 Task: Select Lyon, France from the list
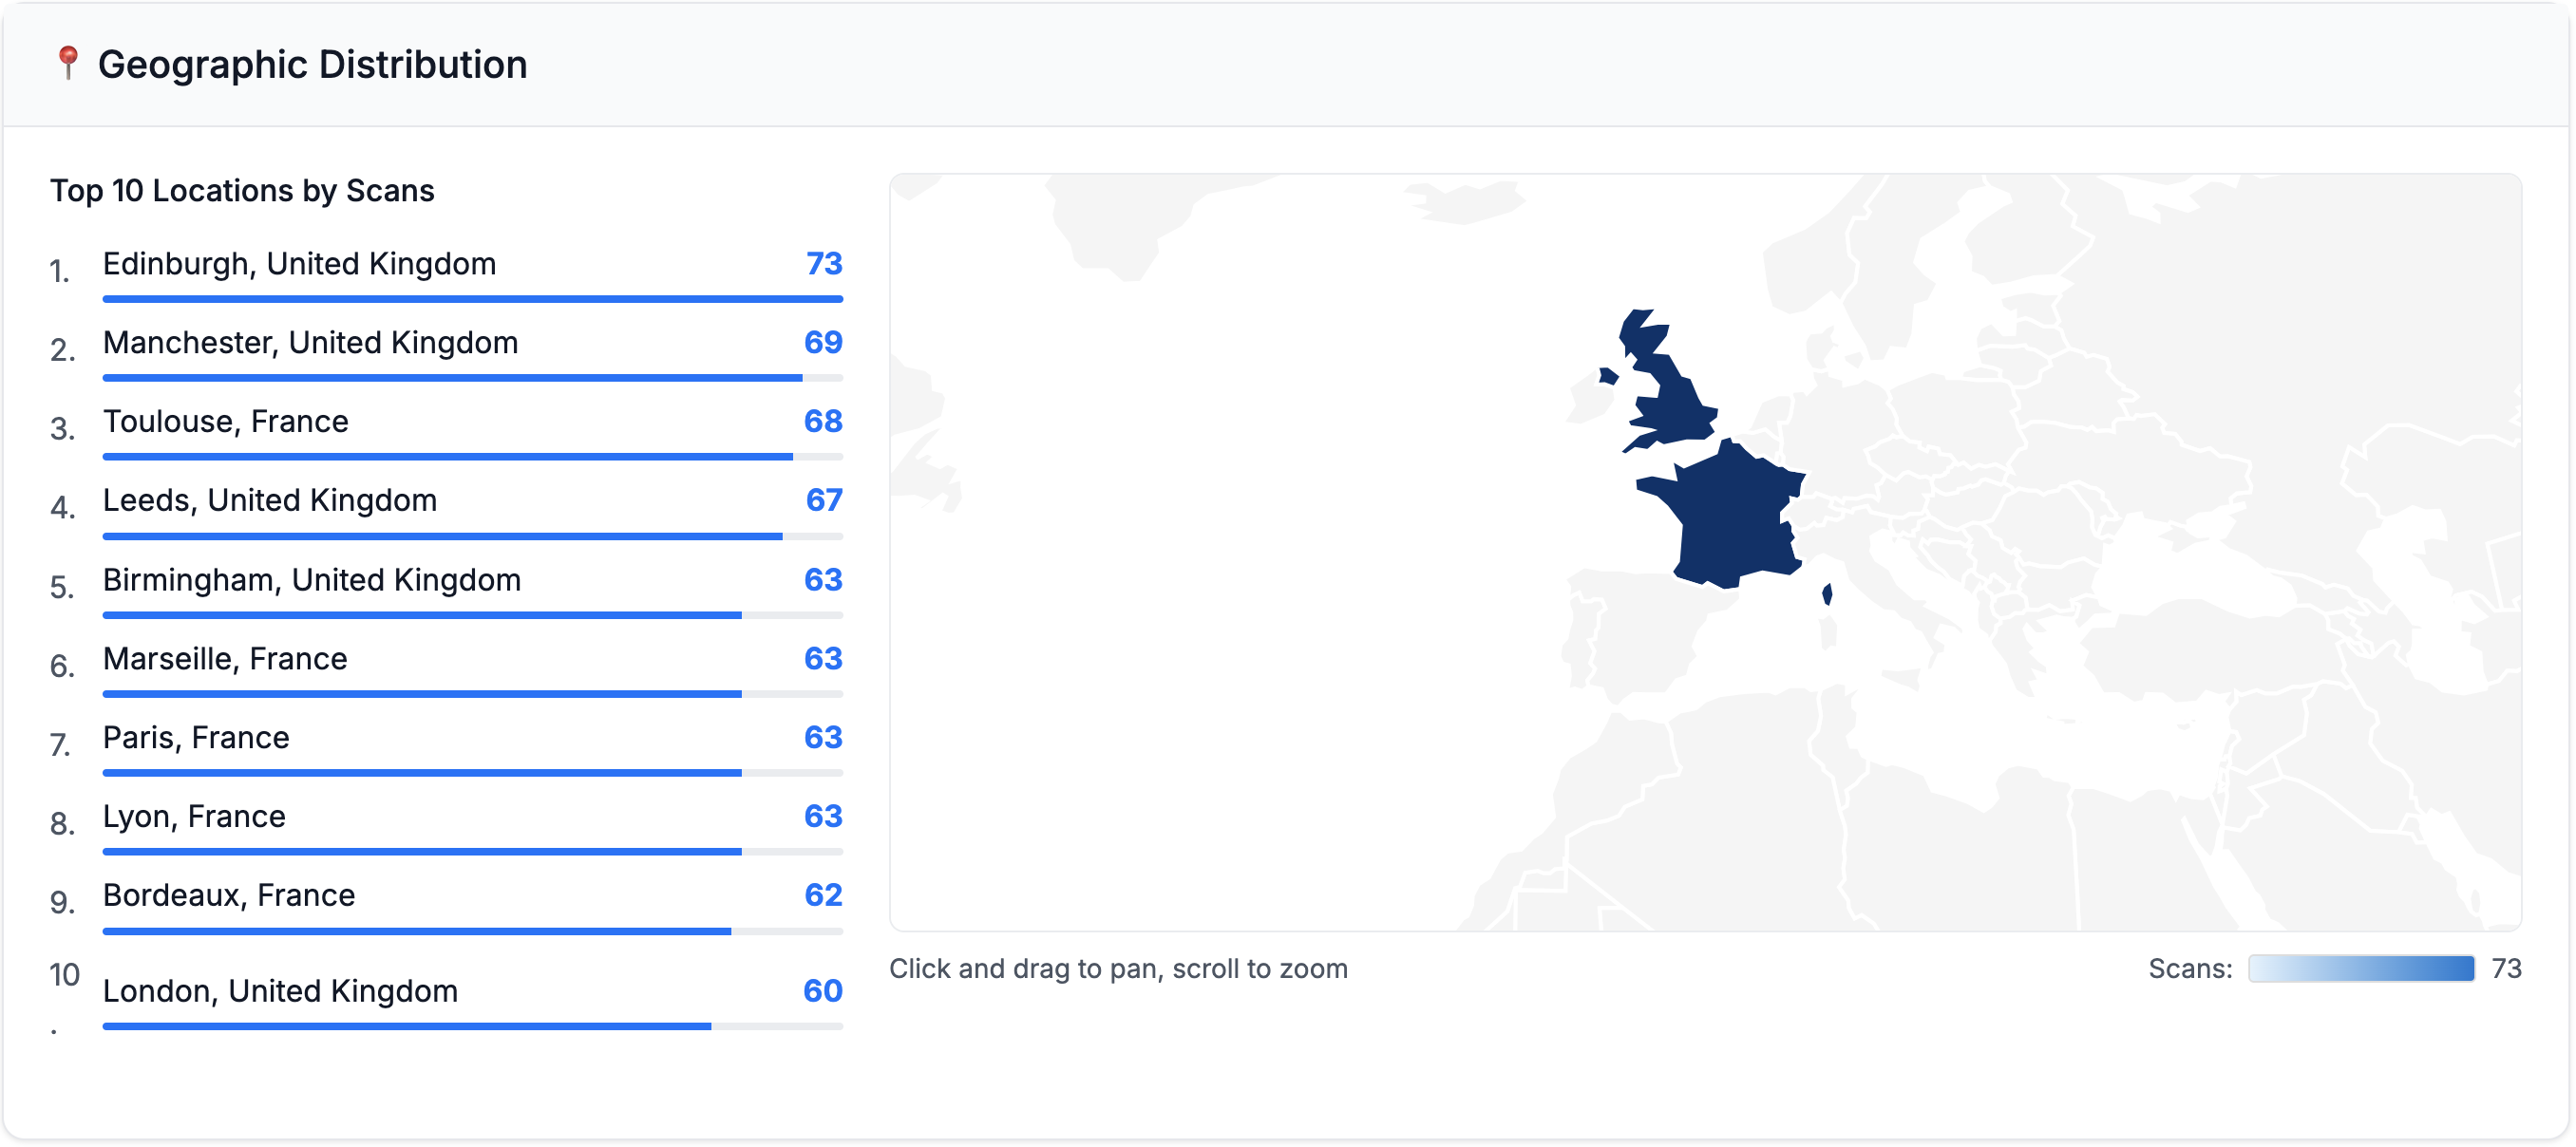(194, 817)
